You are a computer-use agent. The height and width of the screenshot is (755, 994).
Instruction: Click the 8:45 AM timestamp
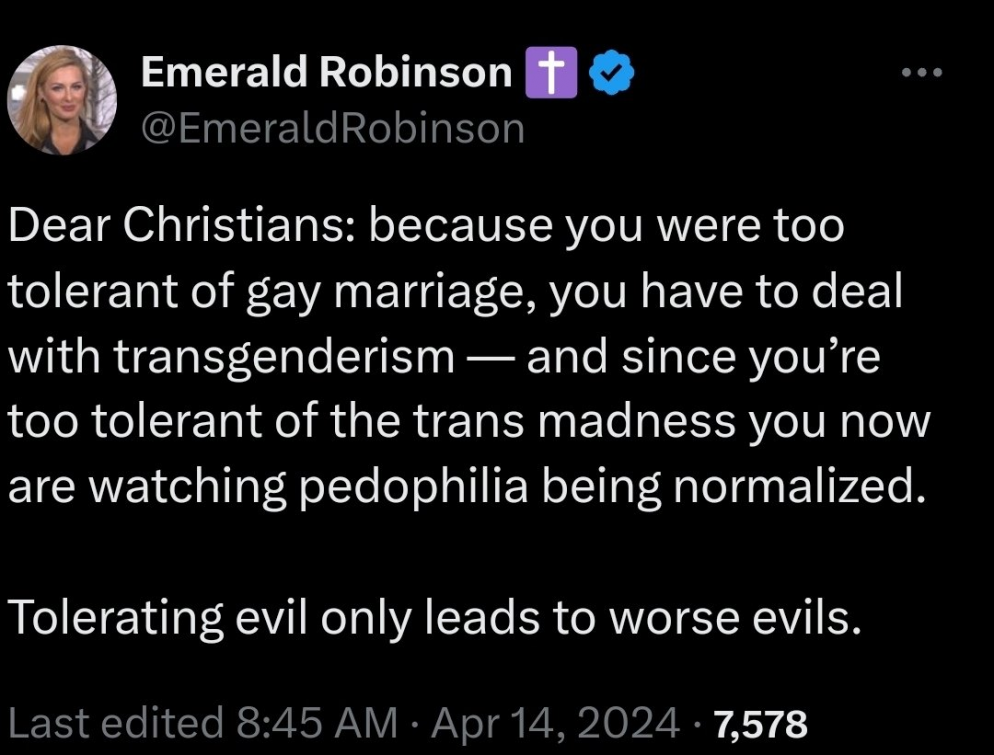[317, 723]
